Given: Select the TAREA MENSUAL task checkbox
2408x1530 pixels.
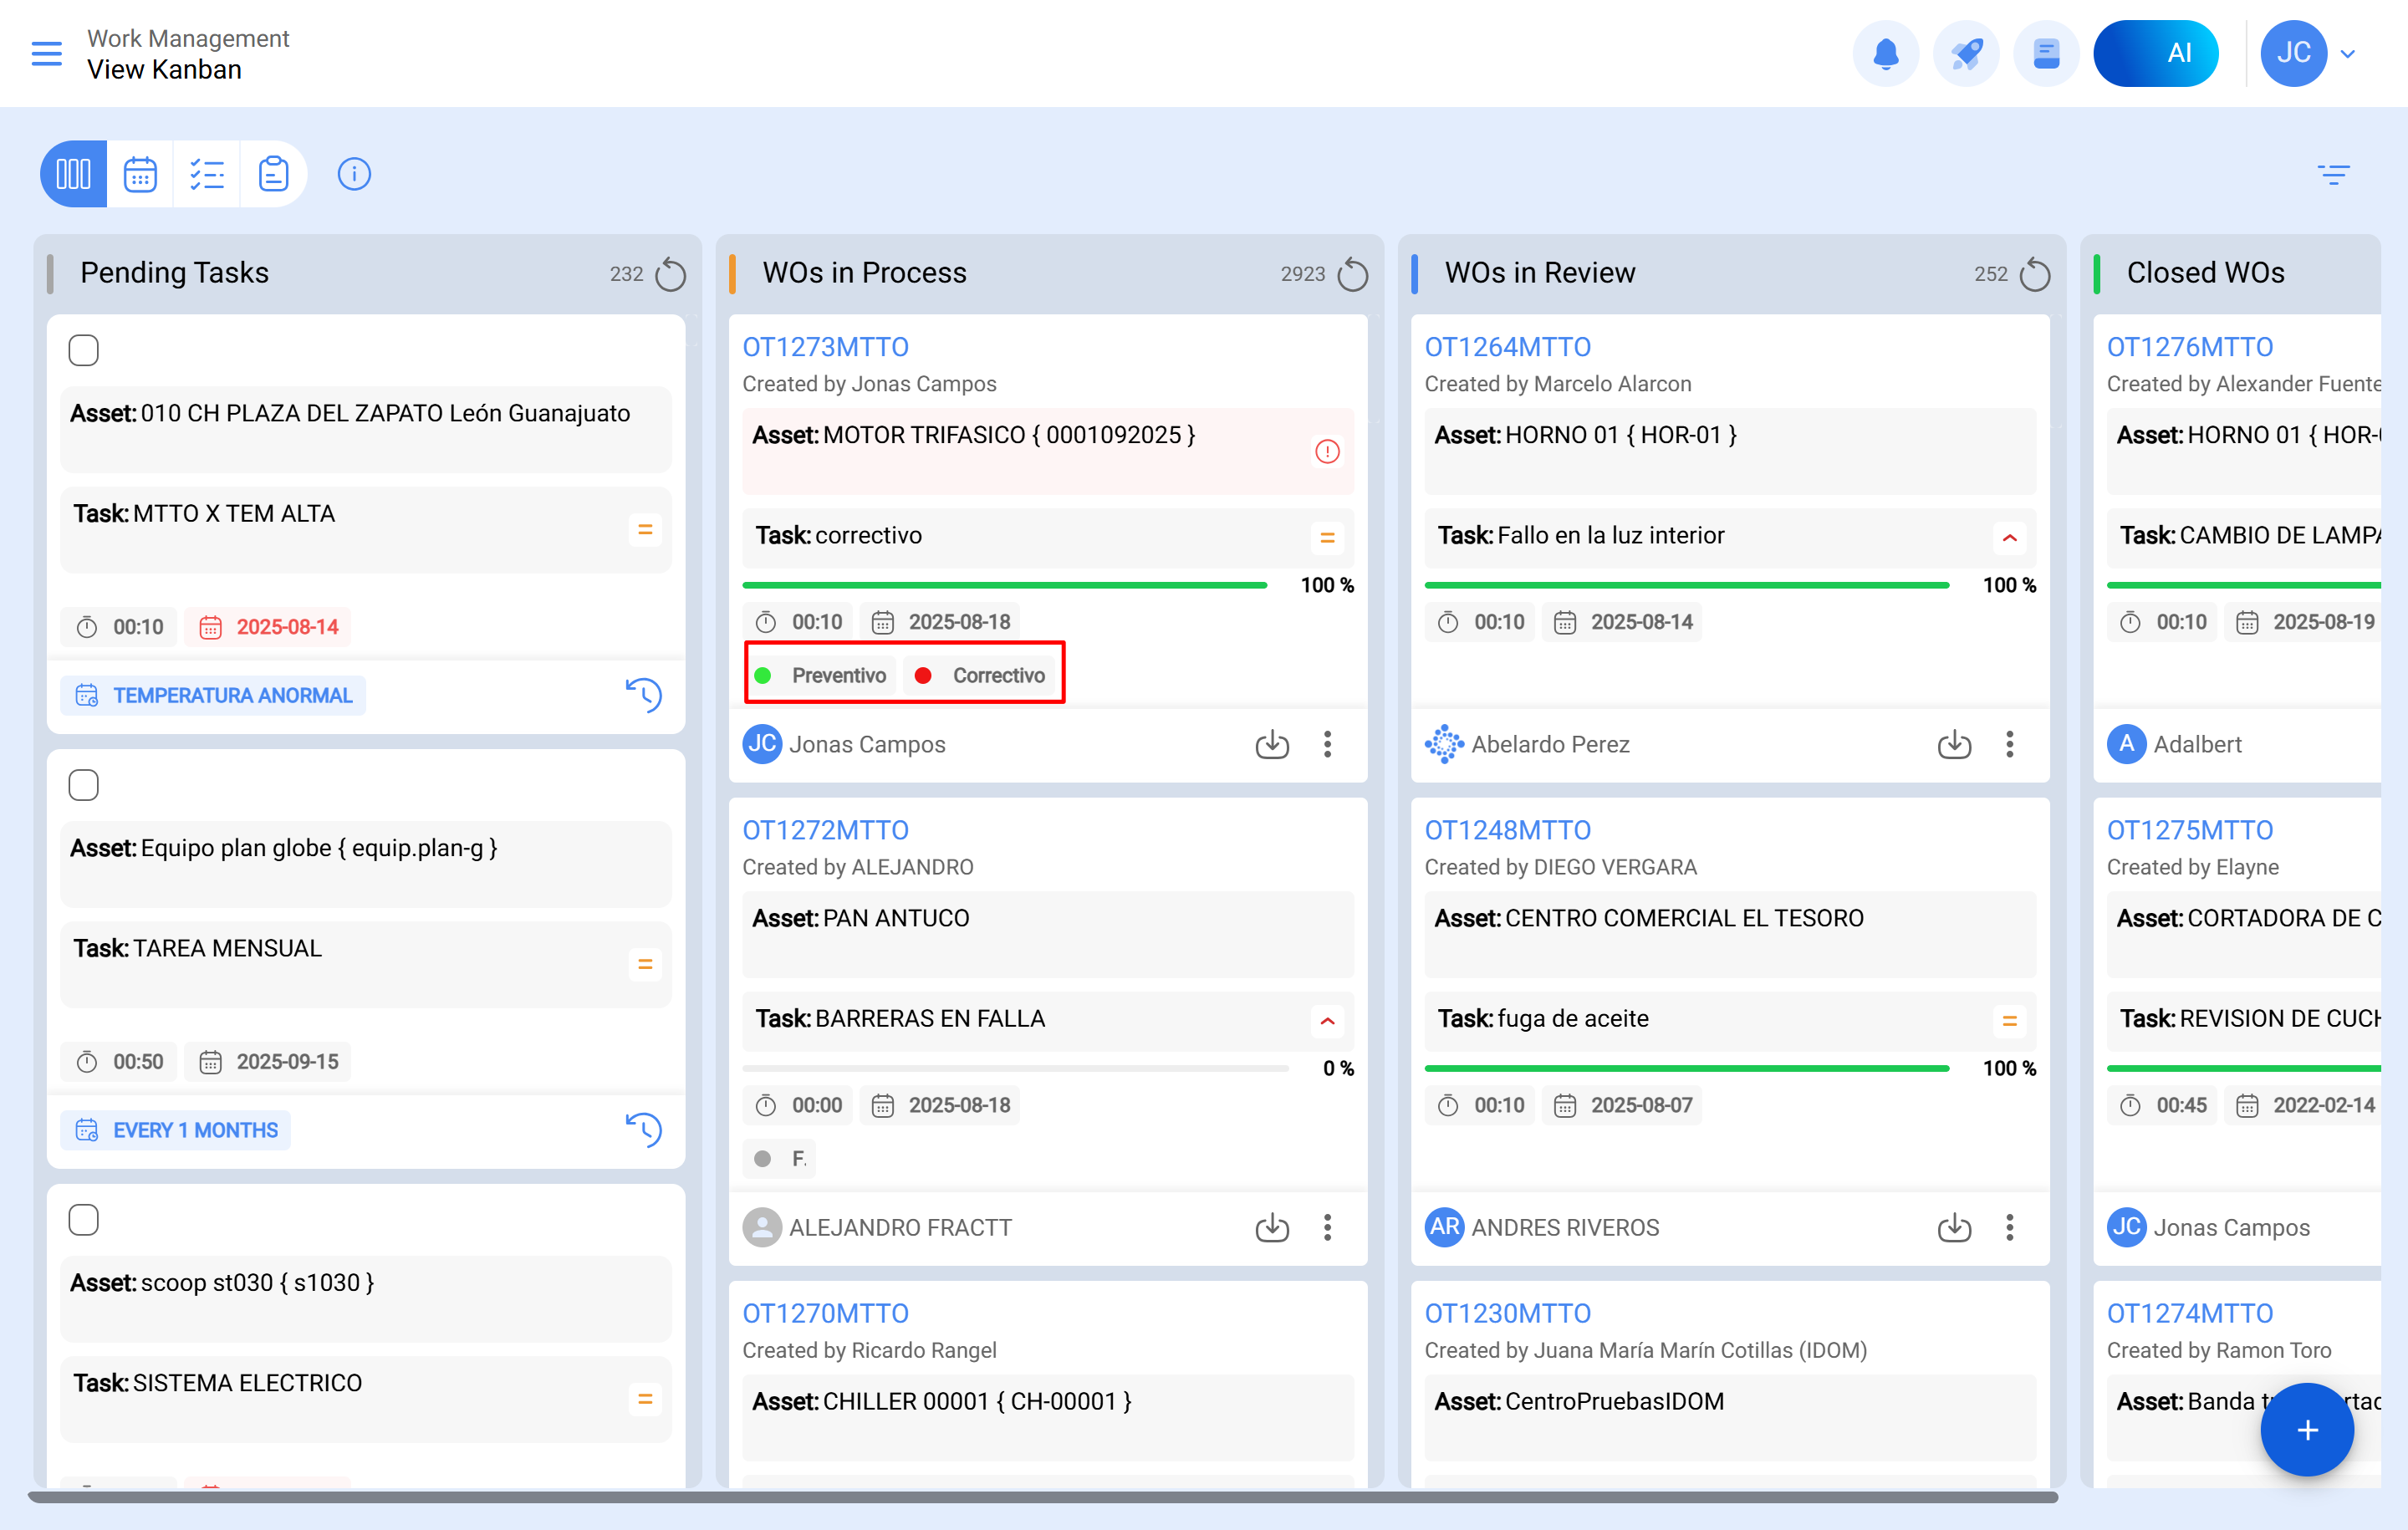Looking at the screenshot, I should tap(84, 785).
